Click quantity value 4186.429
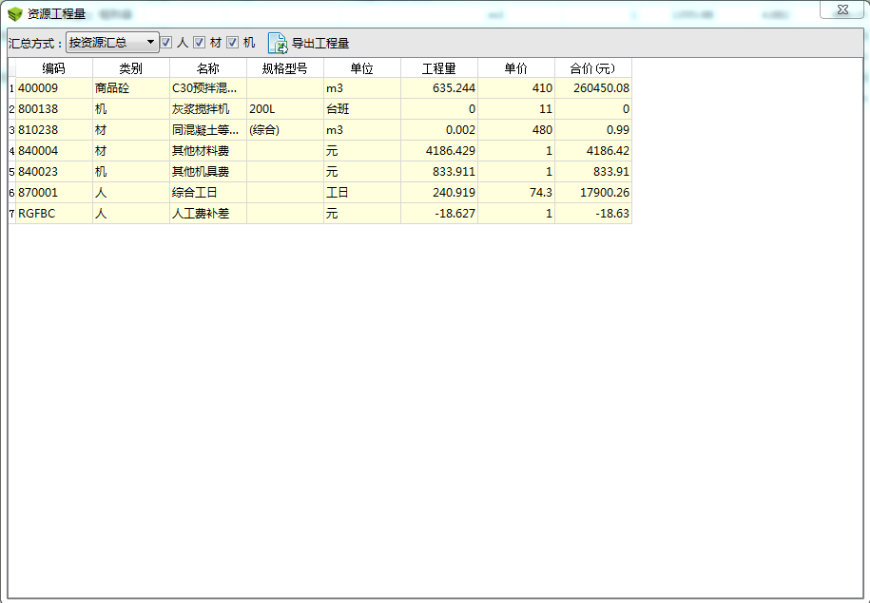This screenshot has height=603, width=870. point(439,151)
